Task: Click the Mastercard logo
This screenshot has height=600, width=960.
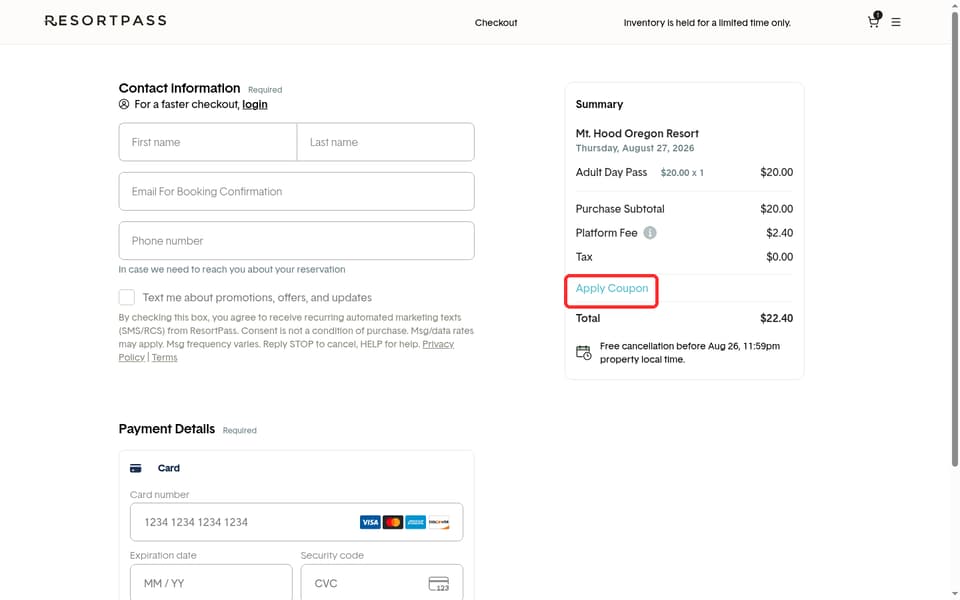Action: (x=392, y=522)
